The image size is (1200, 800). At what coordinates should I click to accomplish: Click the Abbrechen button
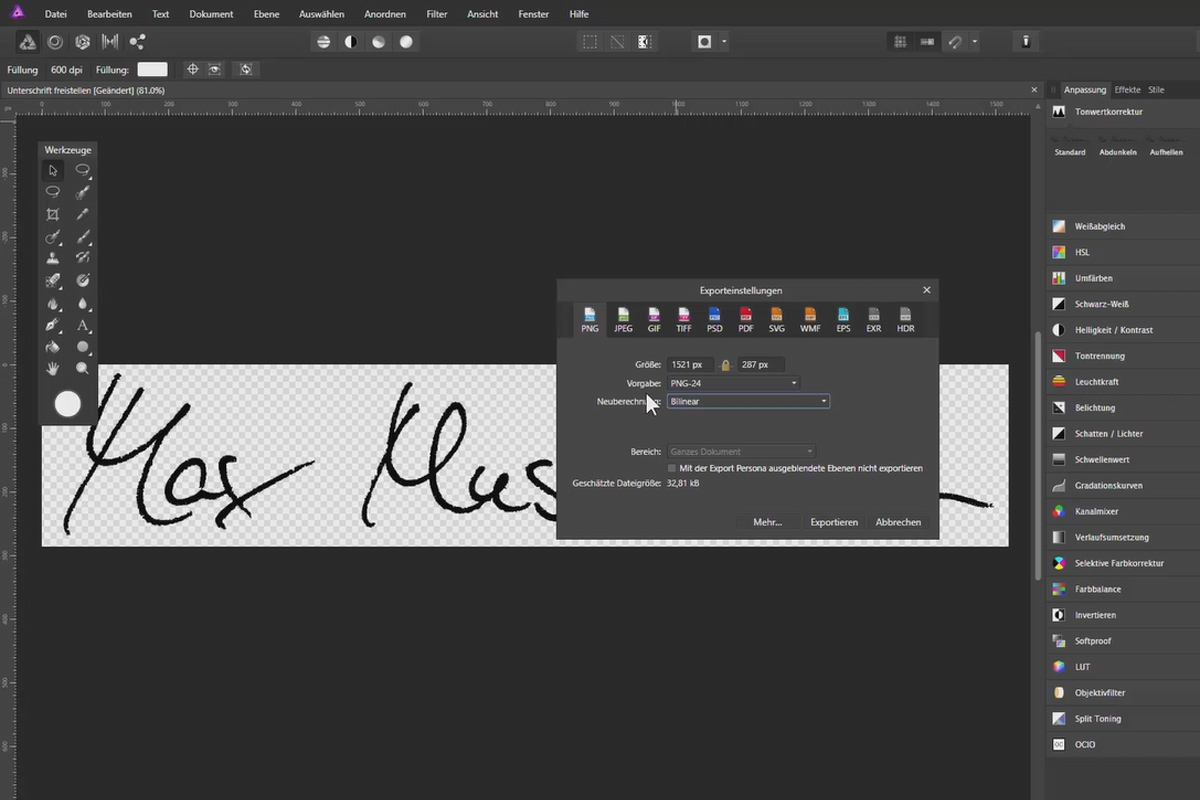click(x=898, y=522)
